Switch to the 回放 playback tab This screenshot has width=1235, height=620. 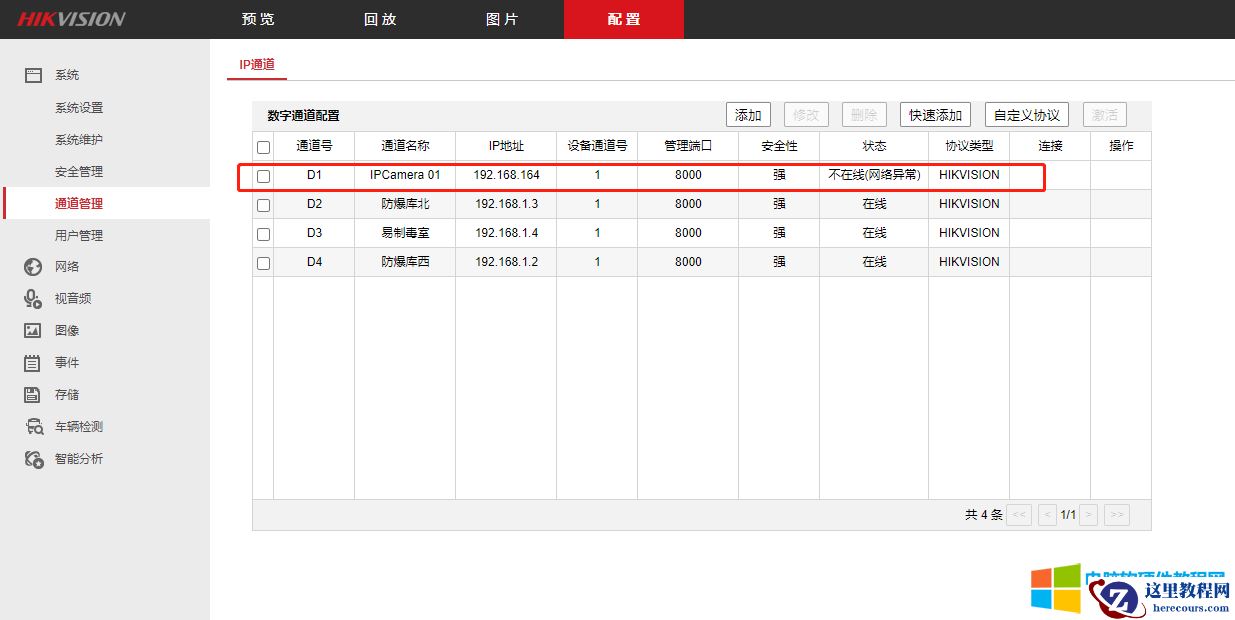tap(380, 18)
